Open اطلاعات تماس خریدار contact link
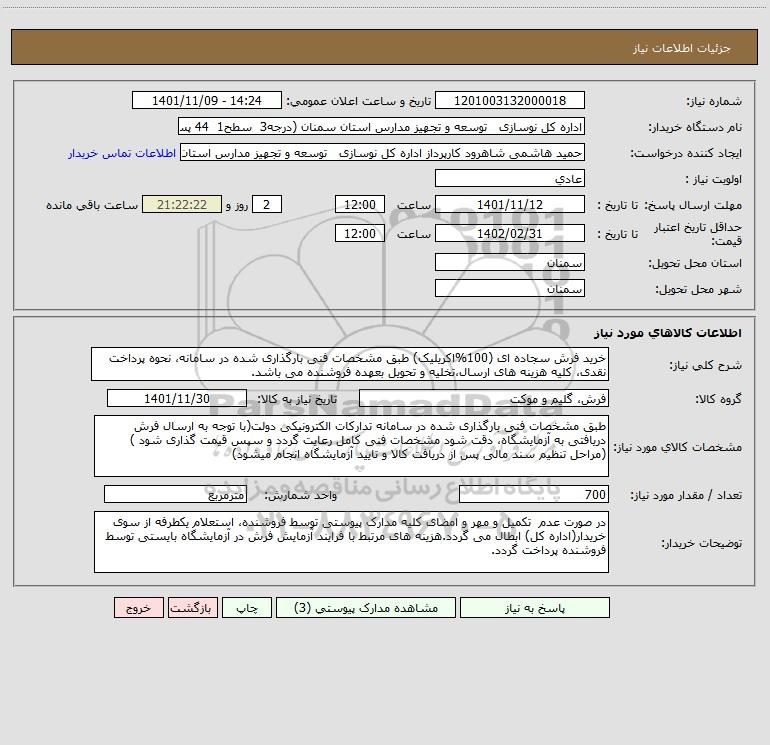Screen dimensions: 770x745 122,153
